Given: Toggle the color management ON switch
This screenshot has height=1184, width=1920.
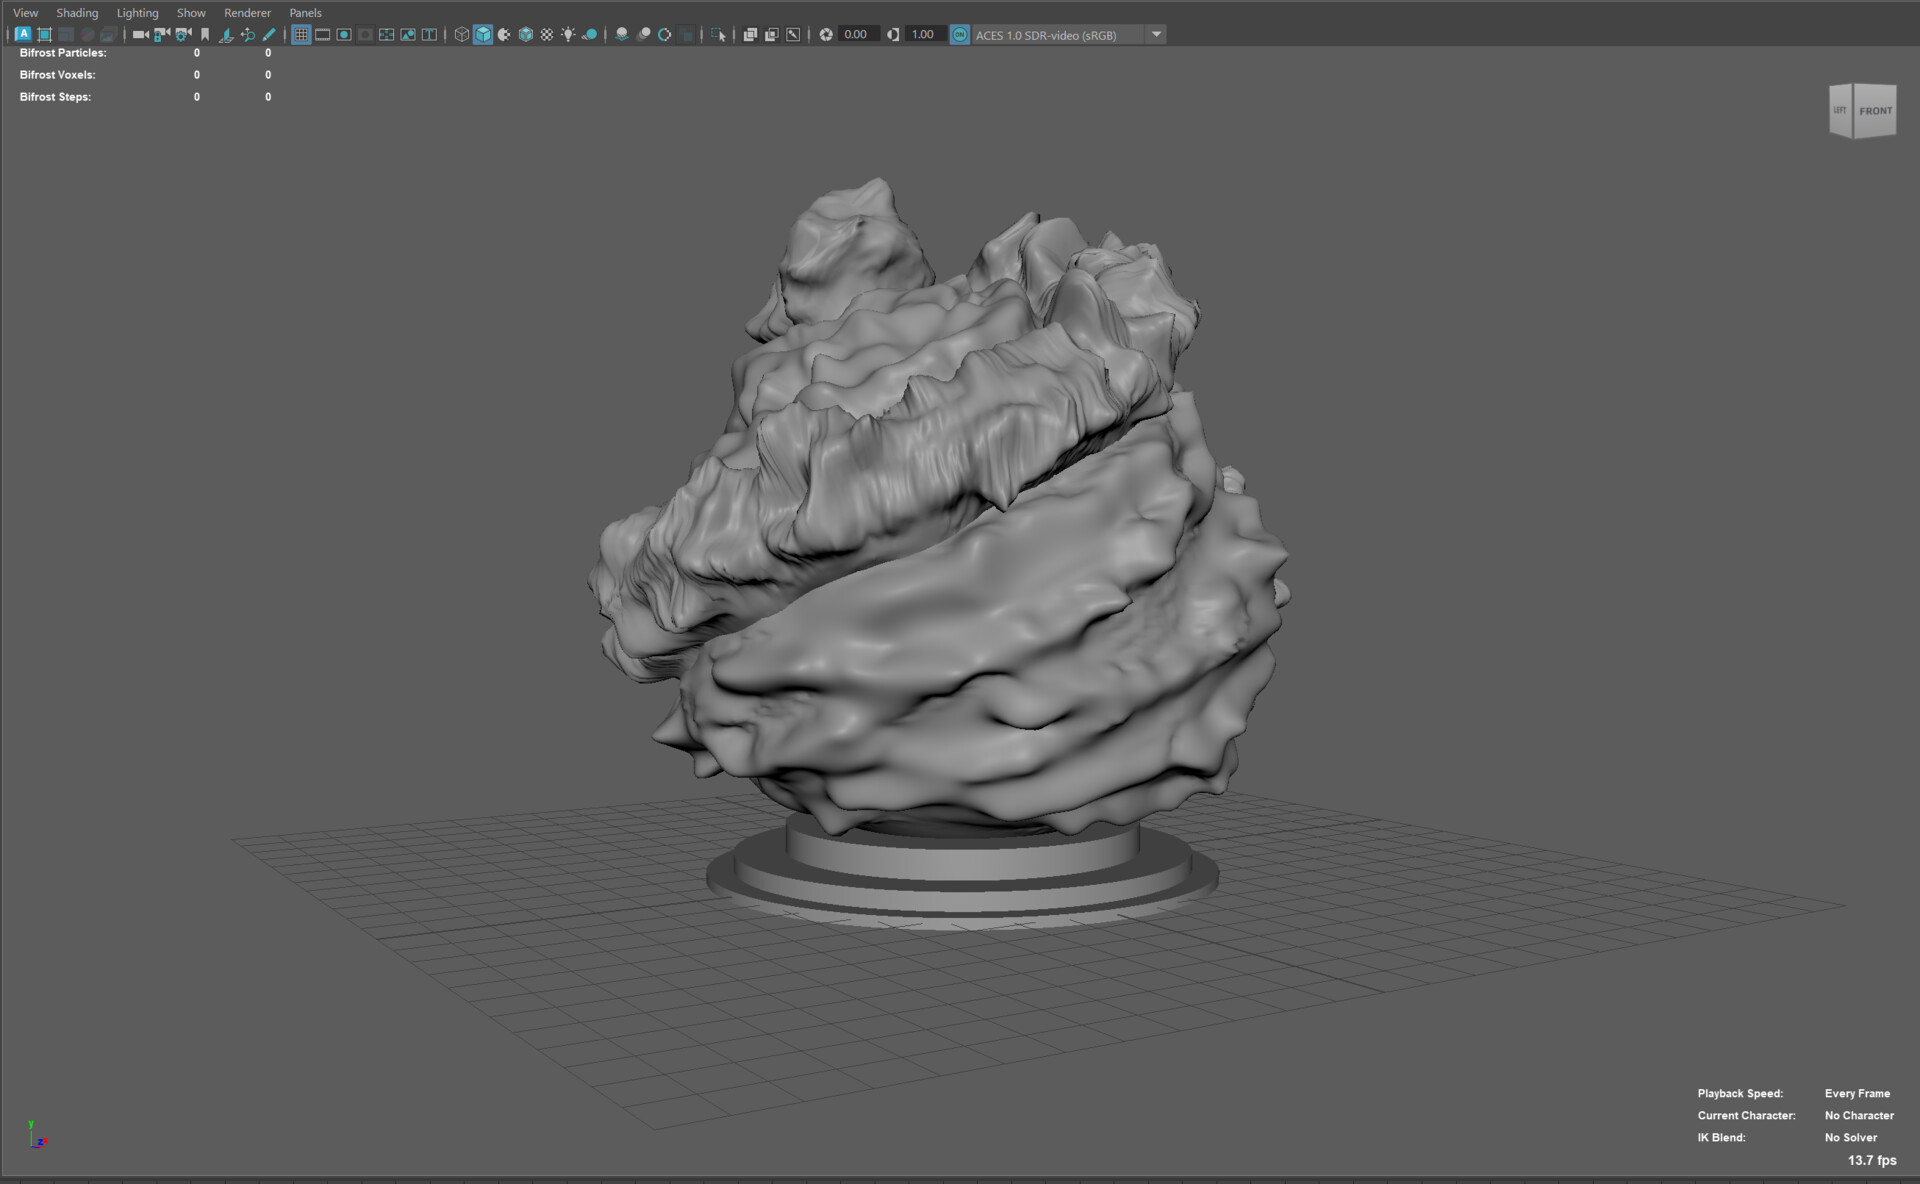Looking at the screenshot, I should coord(960,34).
